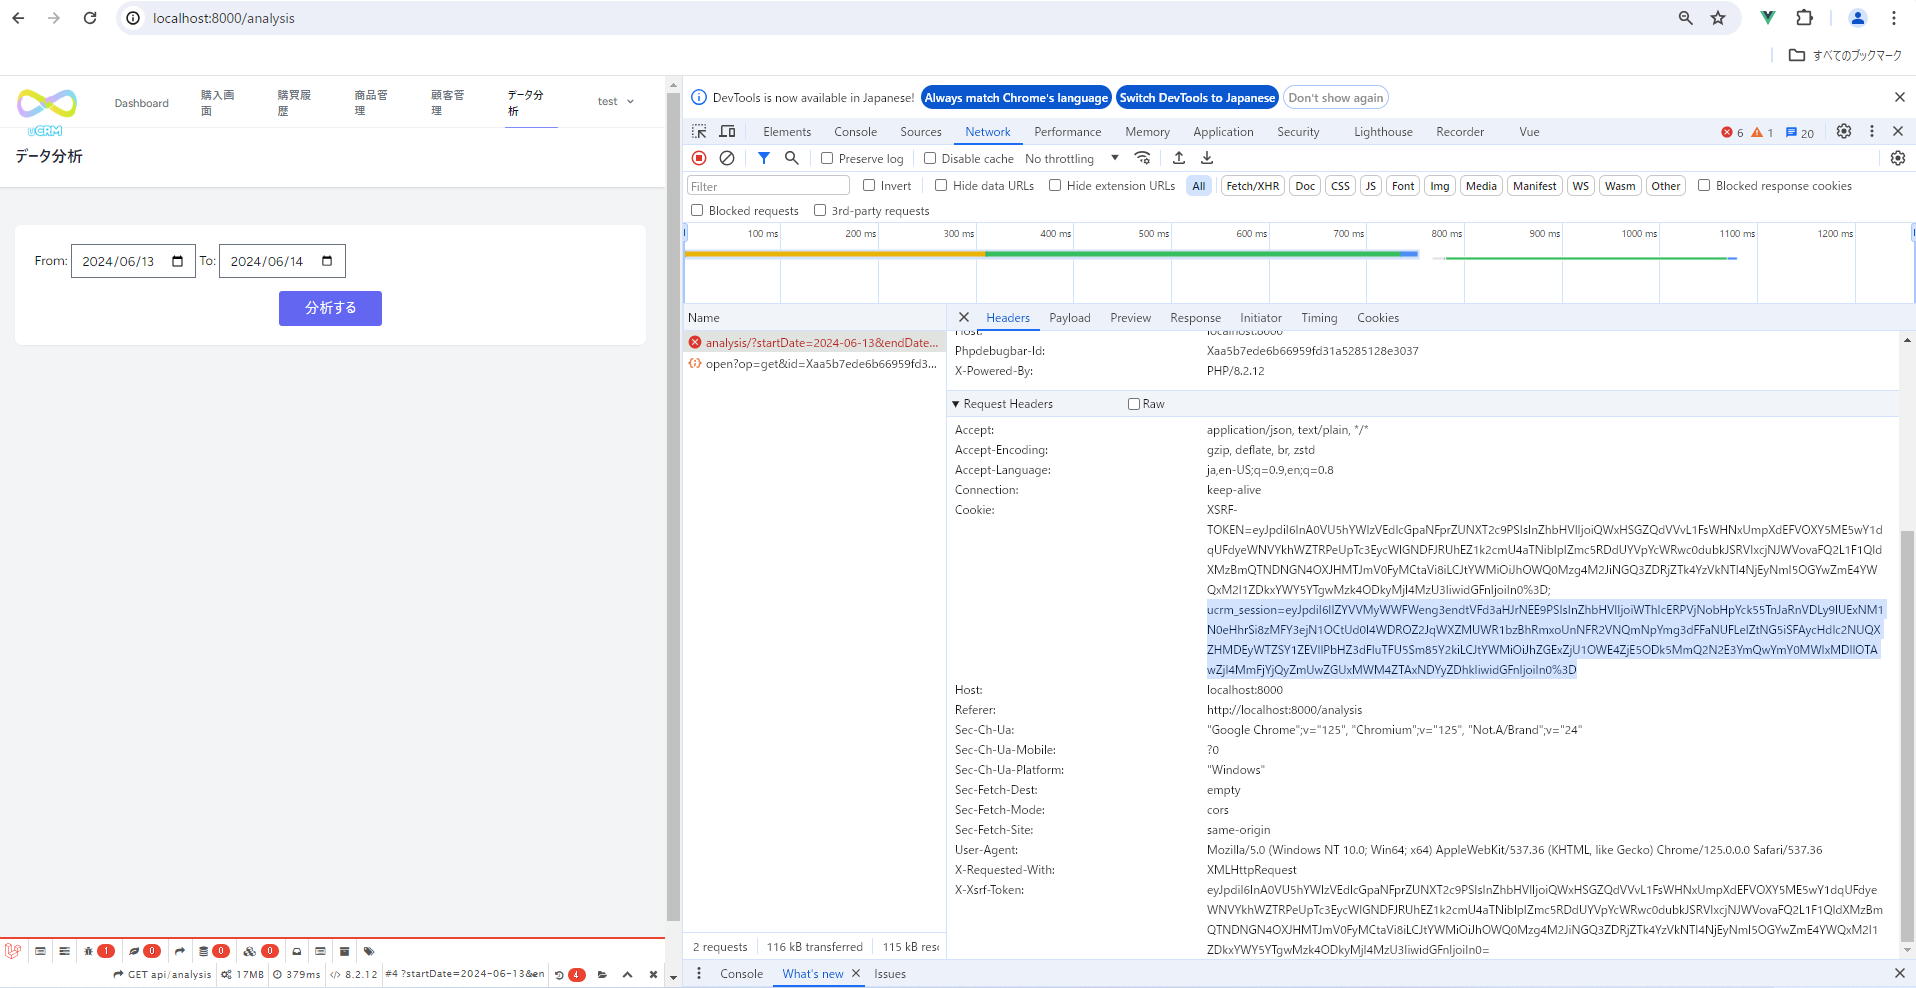1916x988 pixels.
Task: Click the localhost:8000/analysis address bar
Action: point(223,18)
